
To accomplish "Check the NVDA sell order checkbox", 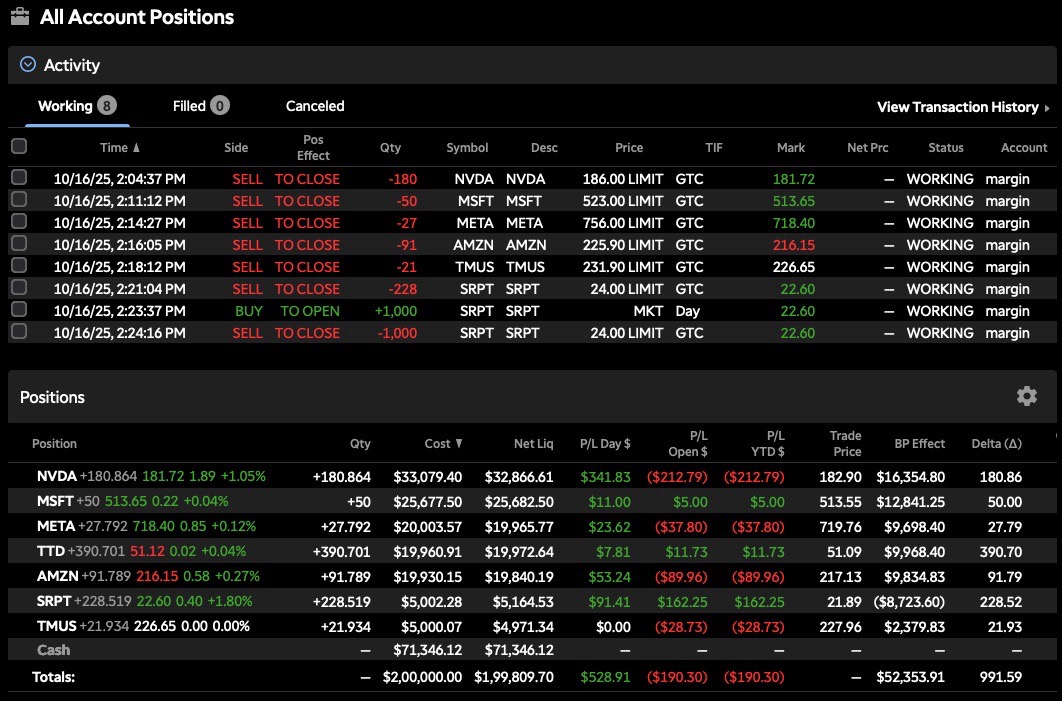I will (x=19, y=178).
